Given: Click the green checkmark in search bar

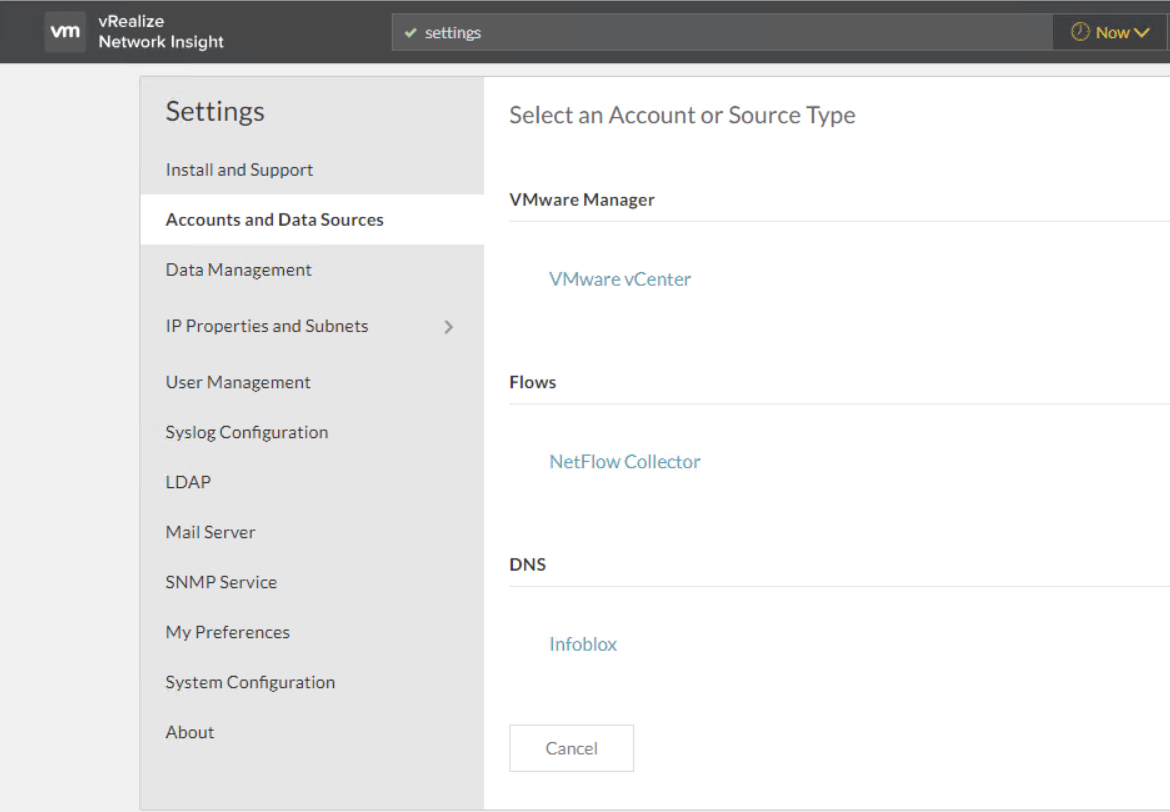Looking at the screenshot, I should [x=410, y=33].
